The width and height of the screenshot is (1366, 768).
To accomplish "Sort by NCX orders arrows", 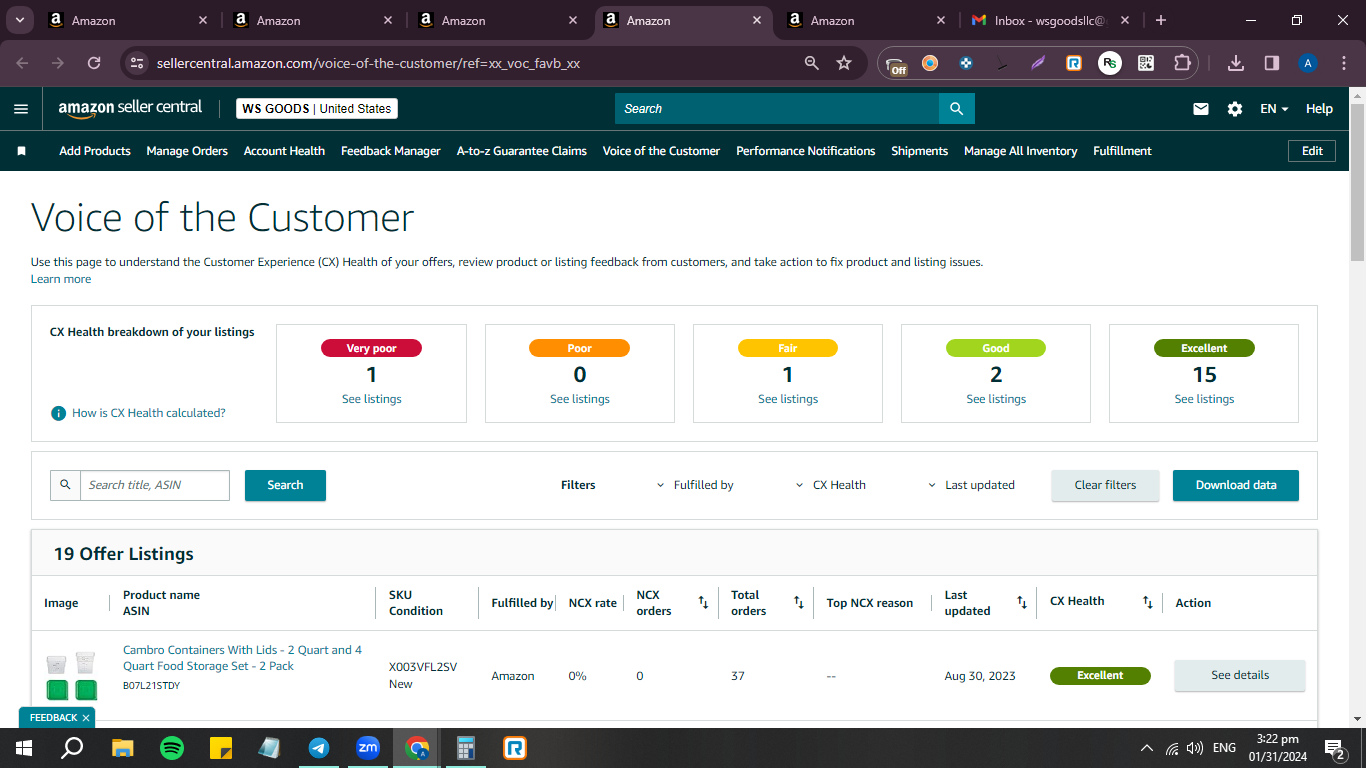I will pos(703,602).
